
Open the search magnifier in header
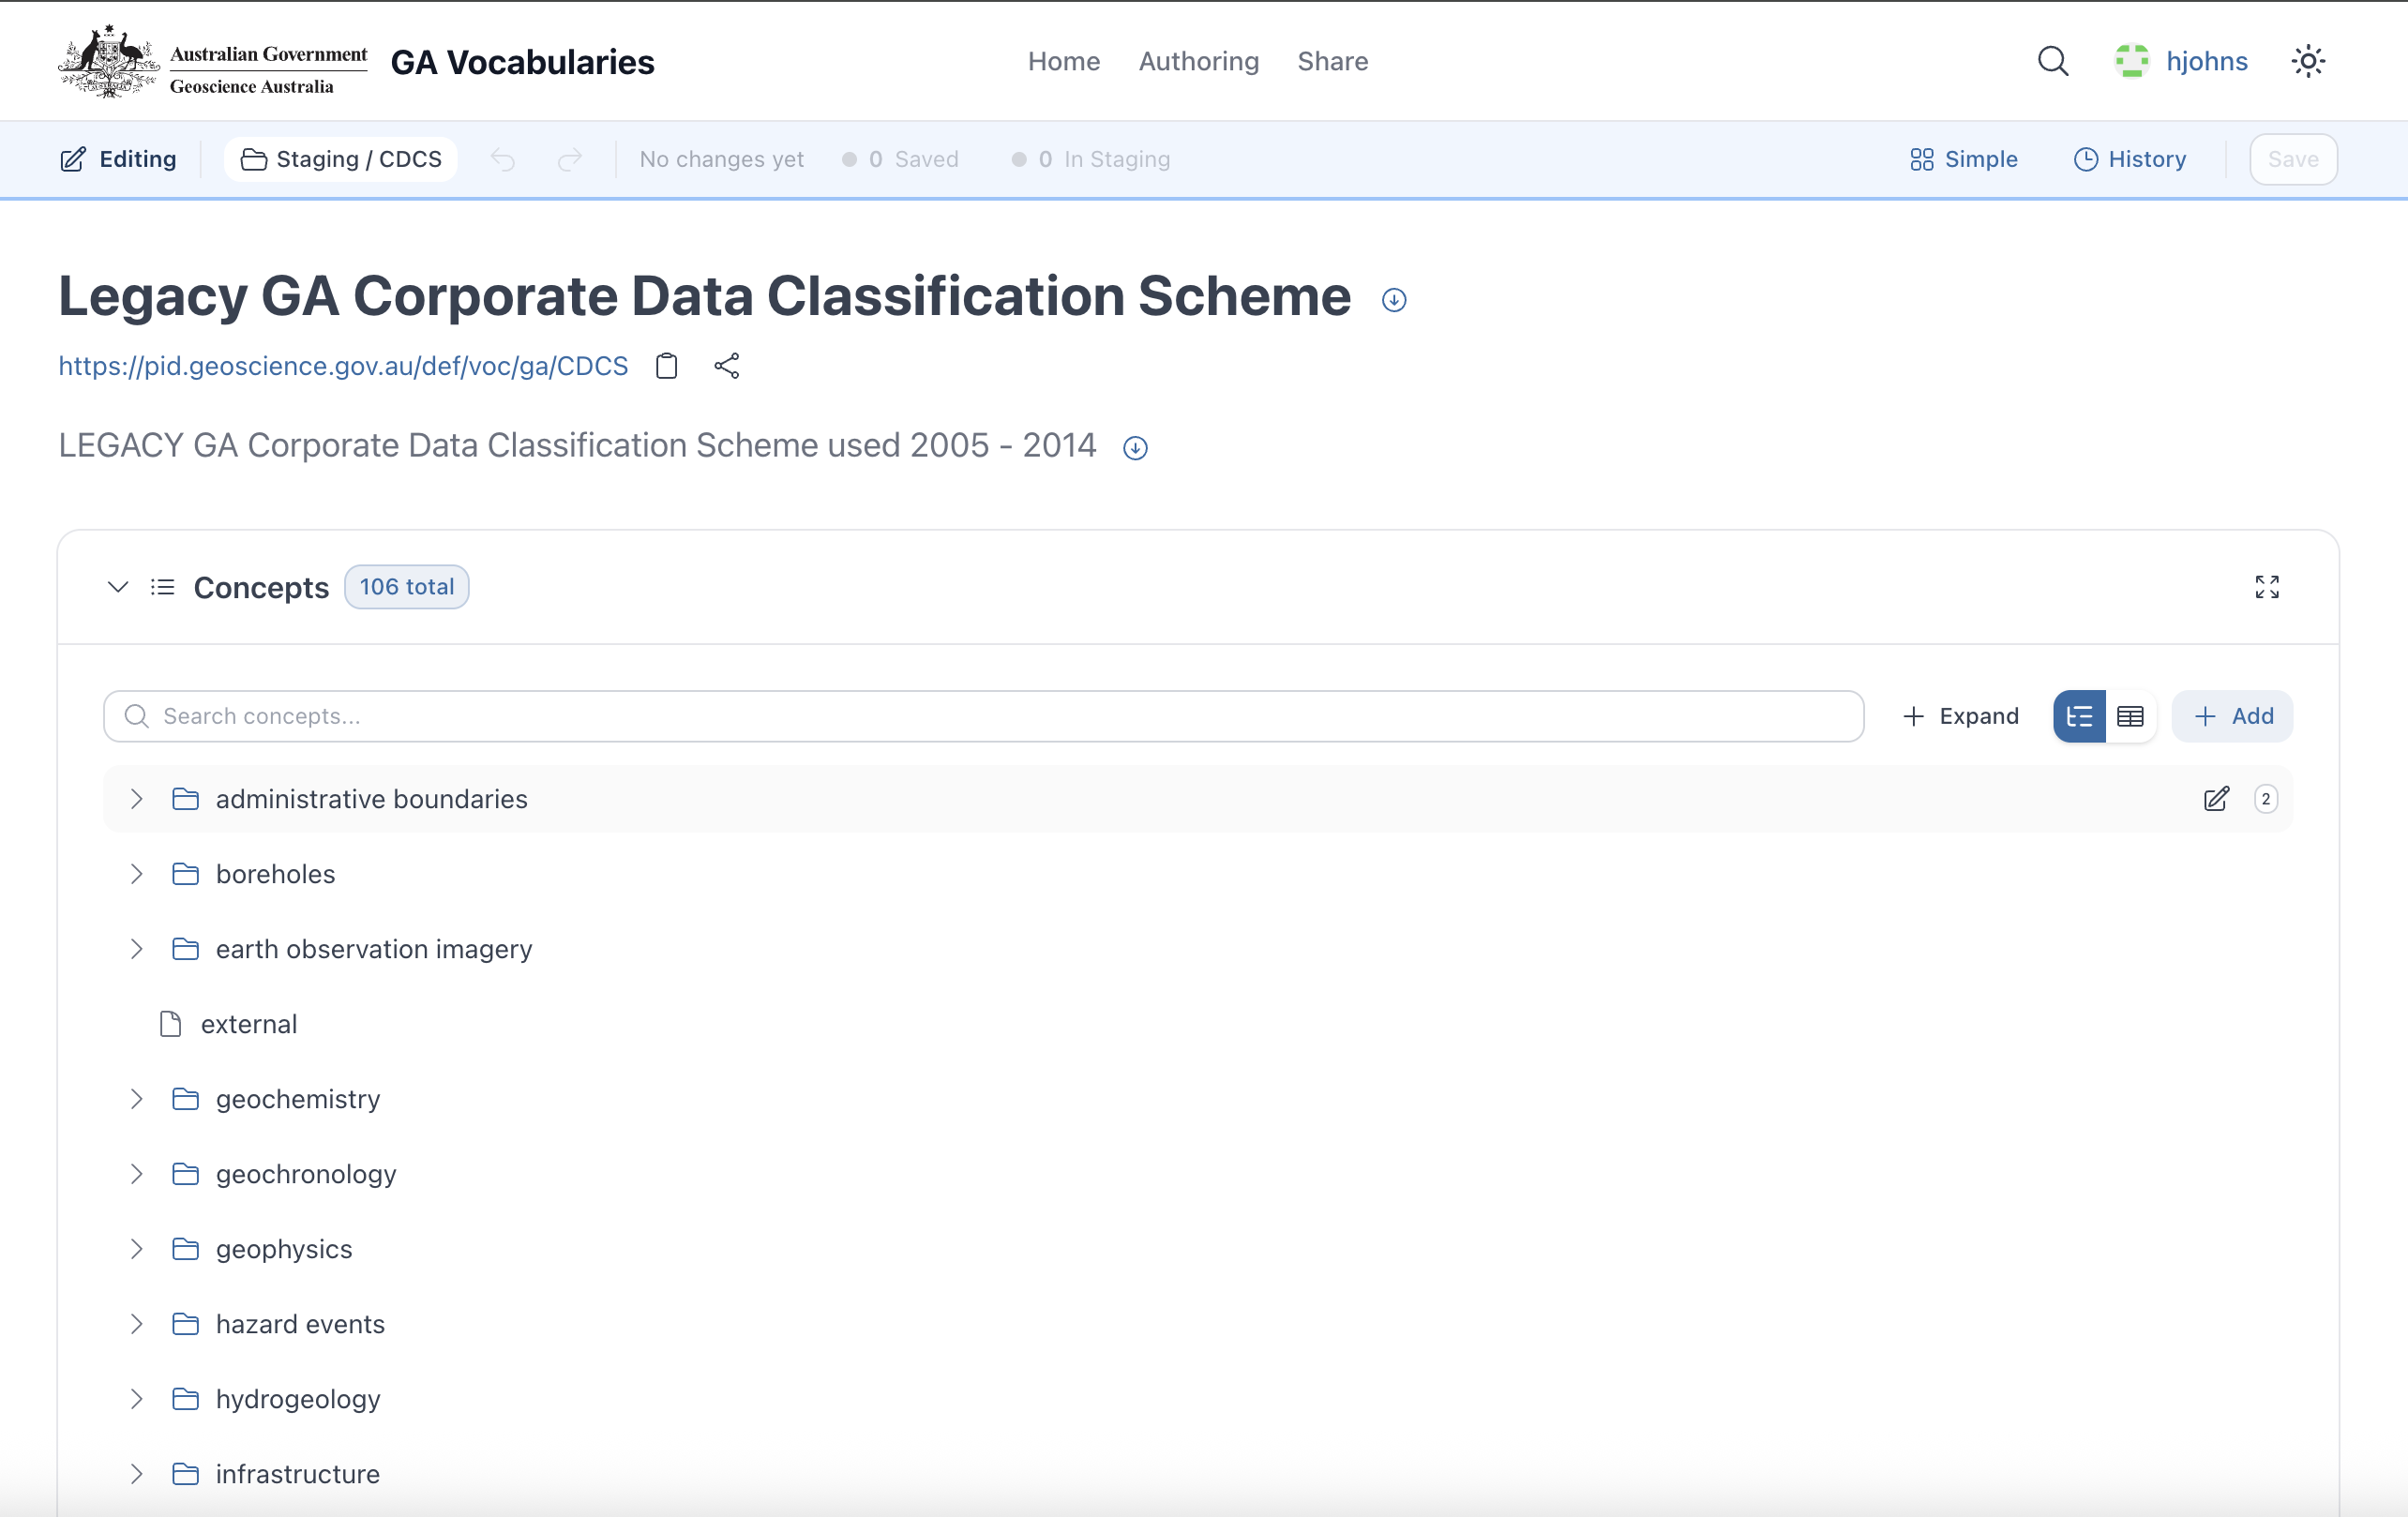pos(2052,61)
